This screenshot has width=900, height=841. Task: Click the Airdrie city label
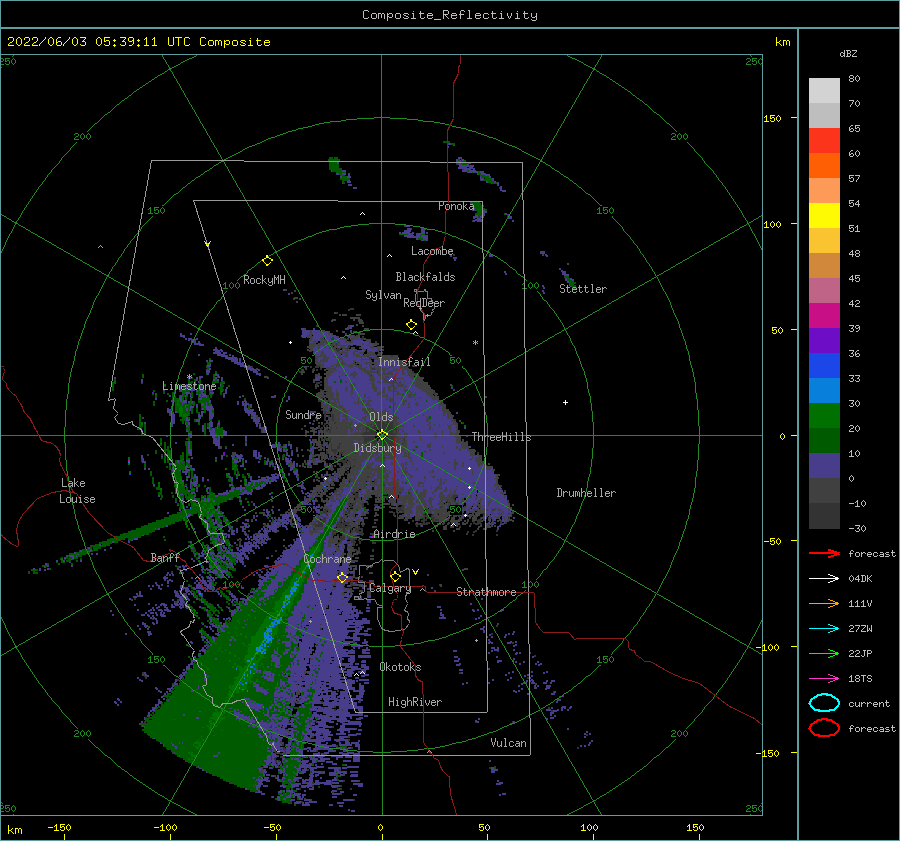click(x=394, y=534)
